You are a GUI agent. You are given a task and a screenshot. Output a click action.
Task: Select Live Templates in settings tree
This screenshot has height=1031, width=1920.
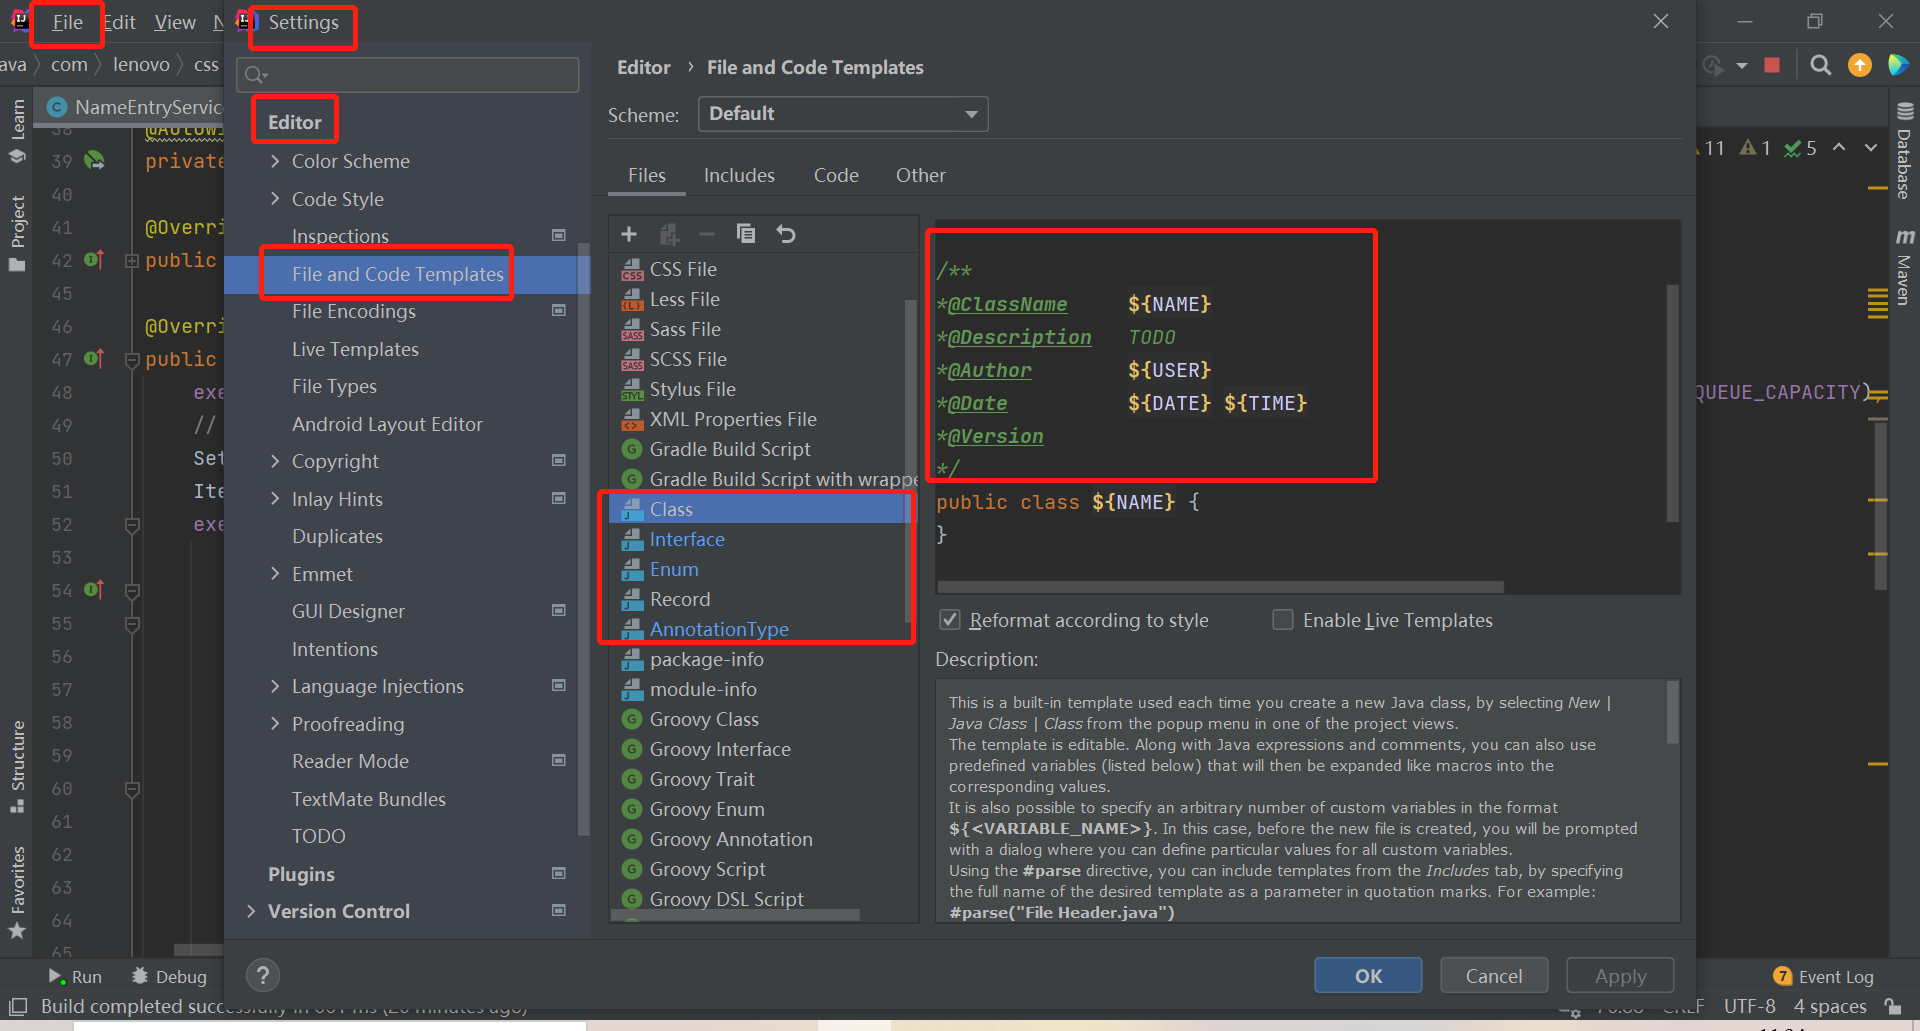click(355, 349)
